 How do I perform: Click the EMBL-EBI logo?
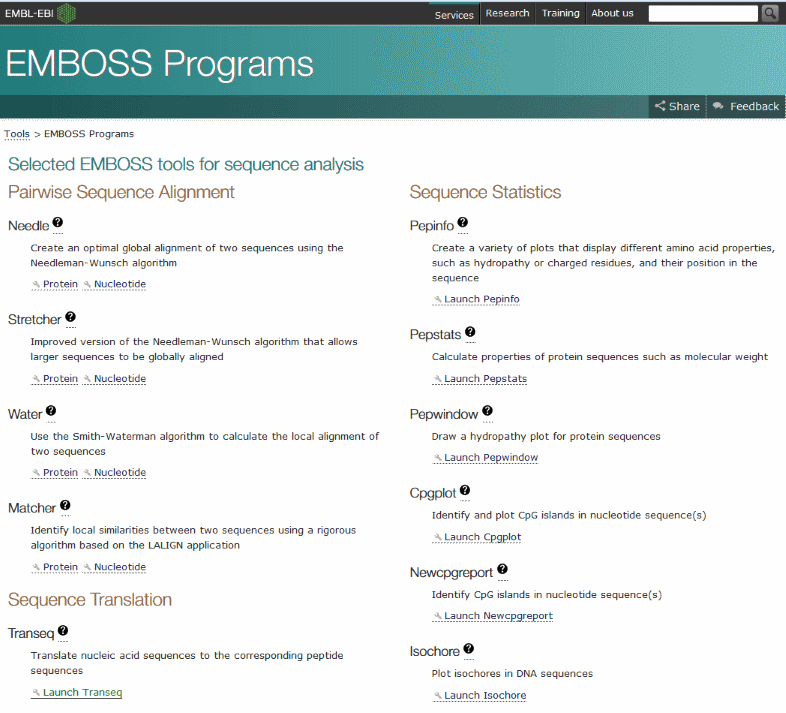[x=39, y=13]
